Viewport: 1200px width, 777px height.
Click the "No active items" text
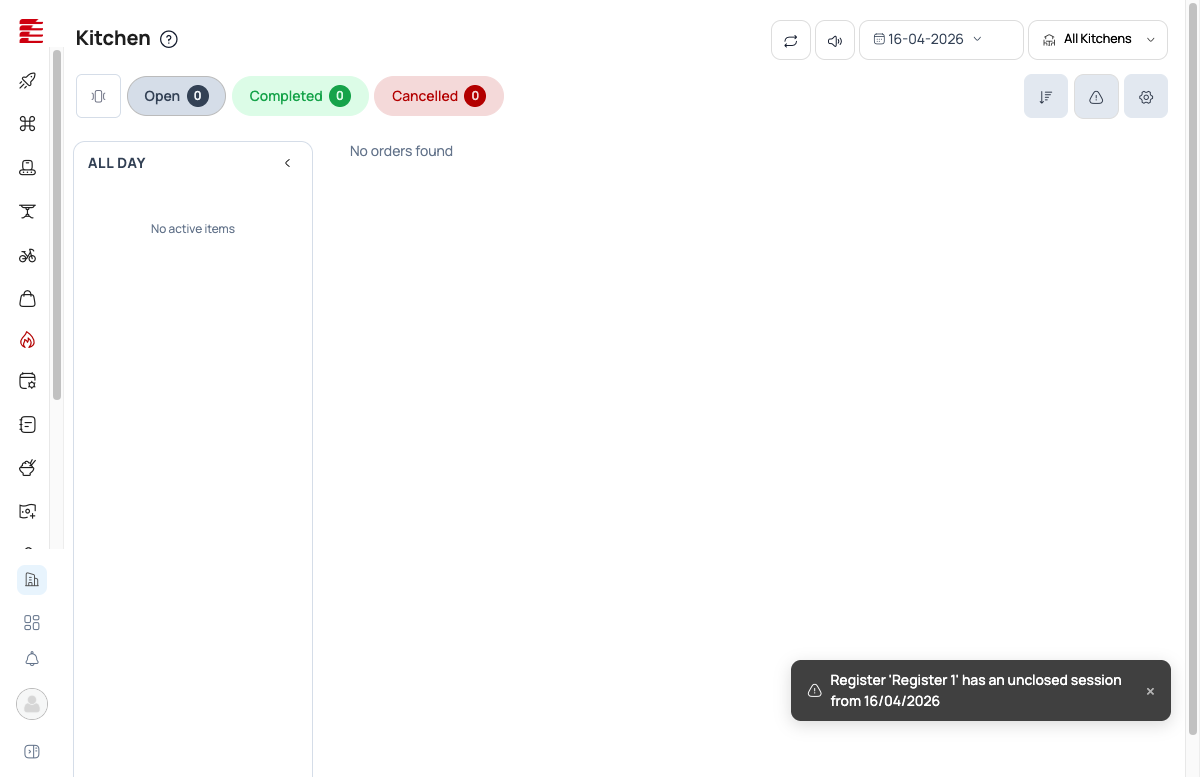click(193, 229)
